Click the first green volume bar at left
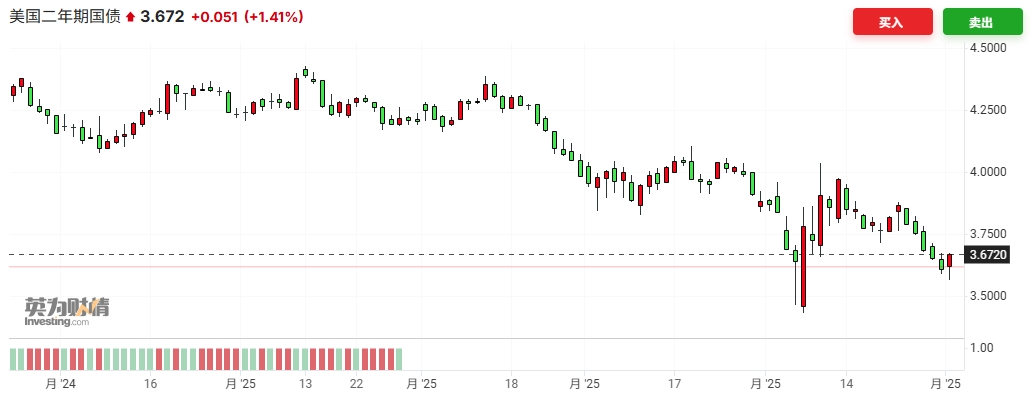The width and height of the screenshot is (1032, 413). [15, 359]
